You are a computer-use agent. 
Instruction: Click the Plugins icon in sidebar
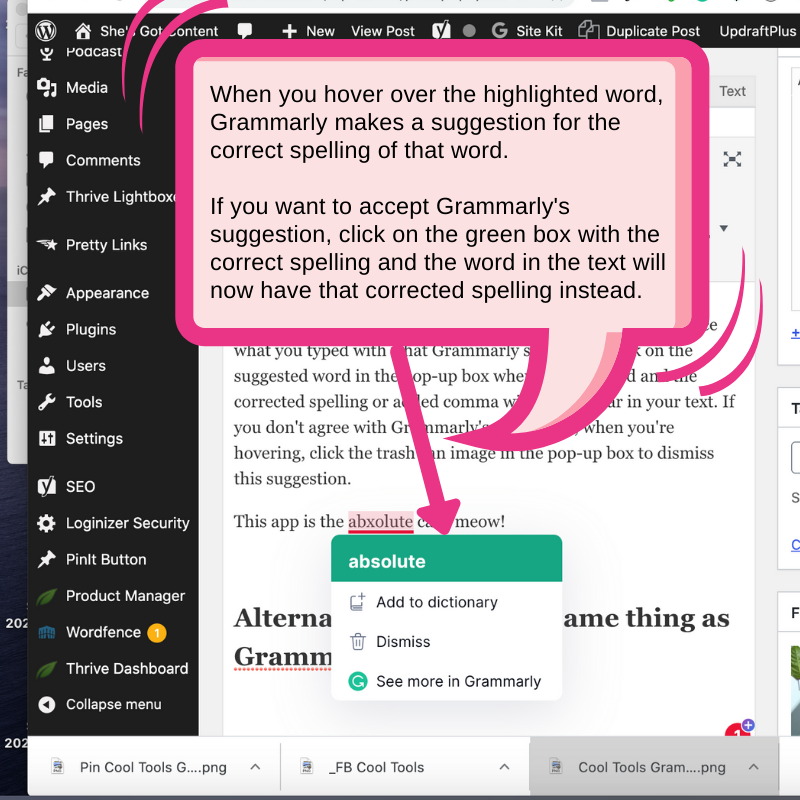coord(46,330)
